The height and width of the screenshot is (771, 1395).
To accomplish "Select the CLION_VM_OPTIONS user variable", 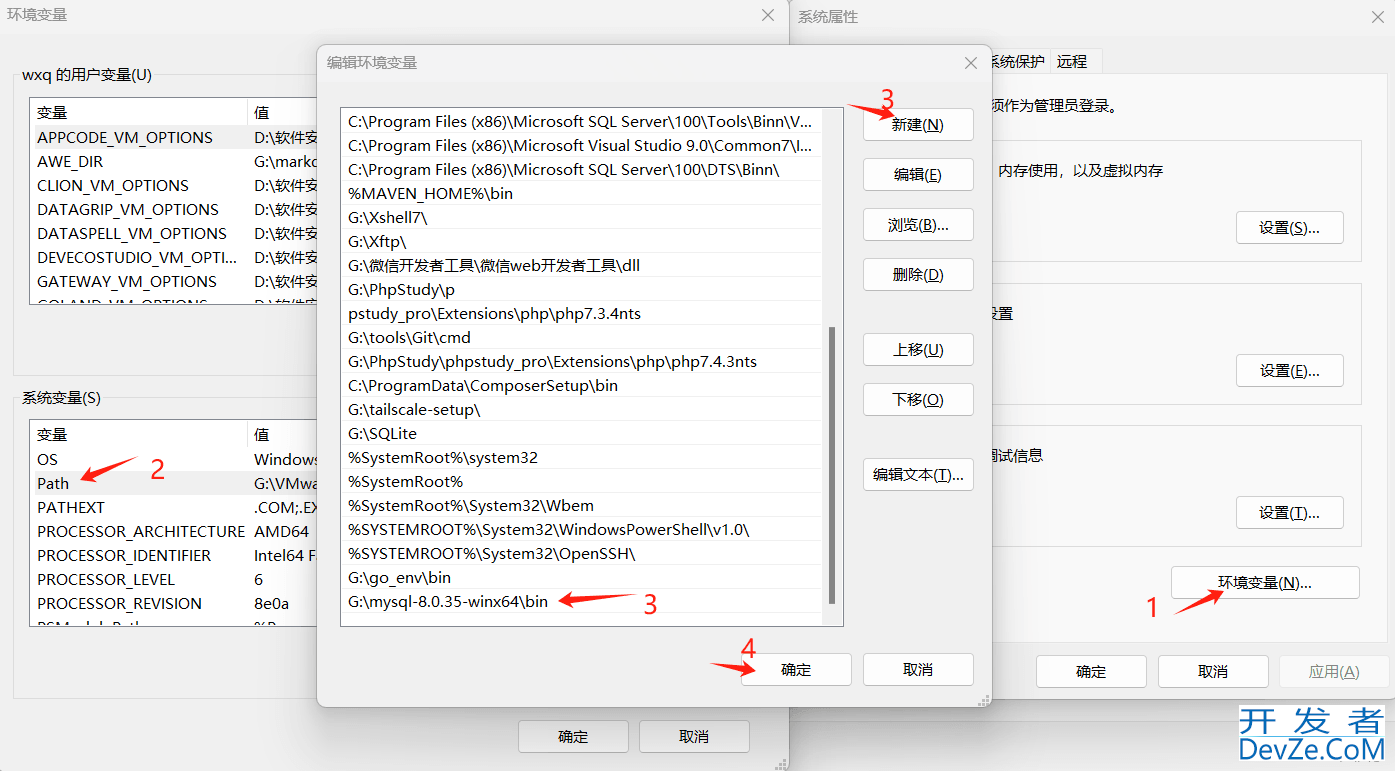I will tap(175, 186).
